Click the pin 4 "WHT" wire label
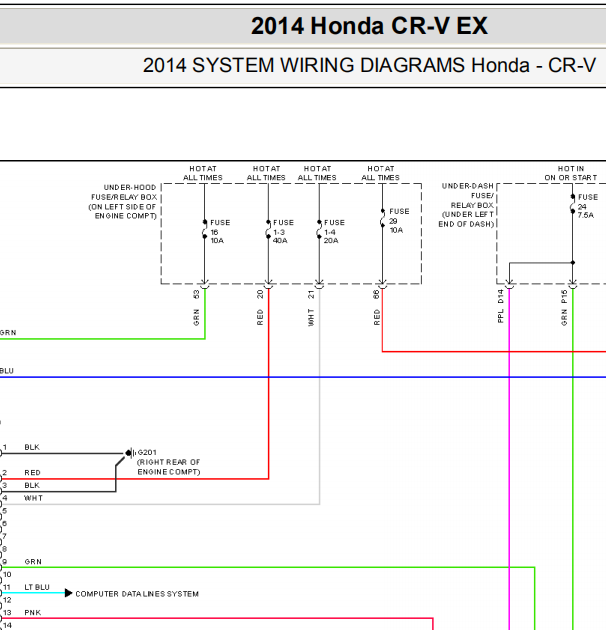 pos(33,498)
